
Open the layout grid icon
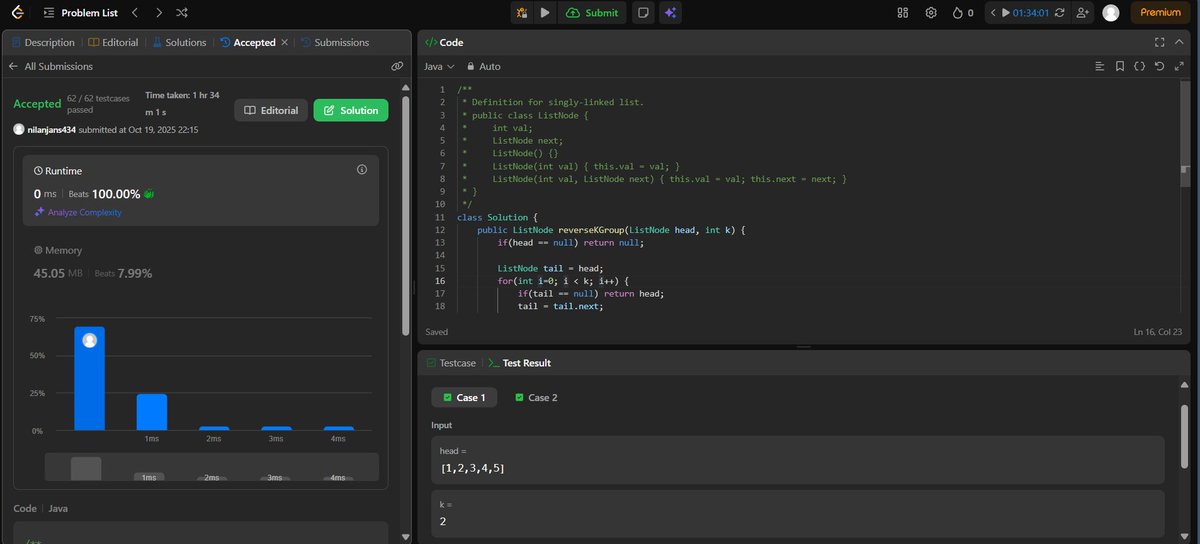pyautogui.click(x=902, y=13)
